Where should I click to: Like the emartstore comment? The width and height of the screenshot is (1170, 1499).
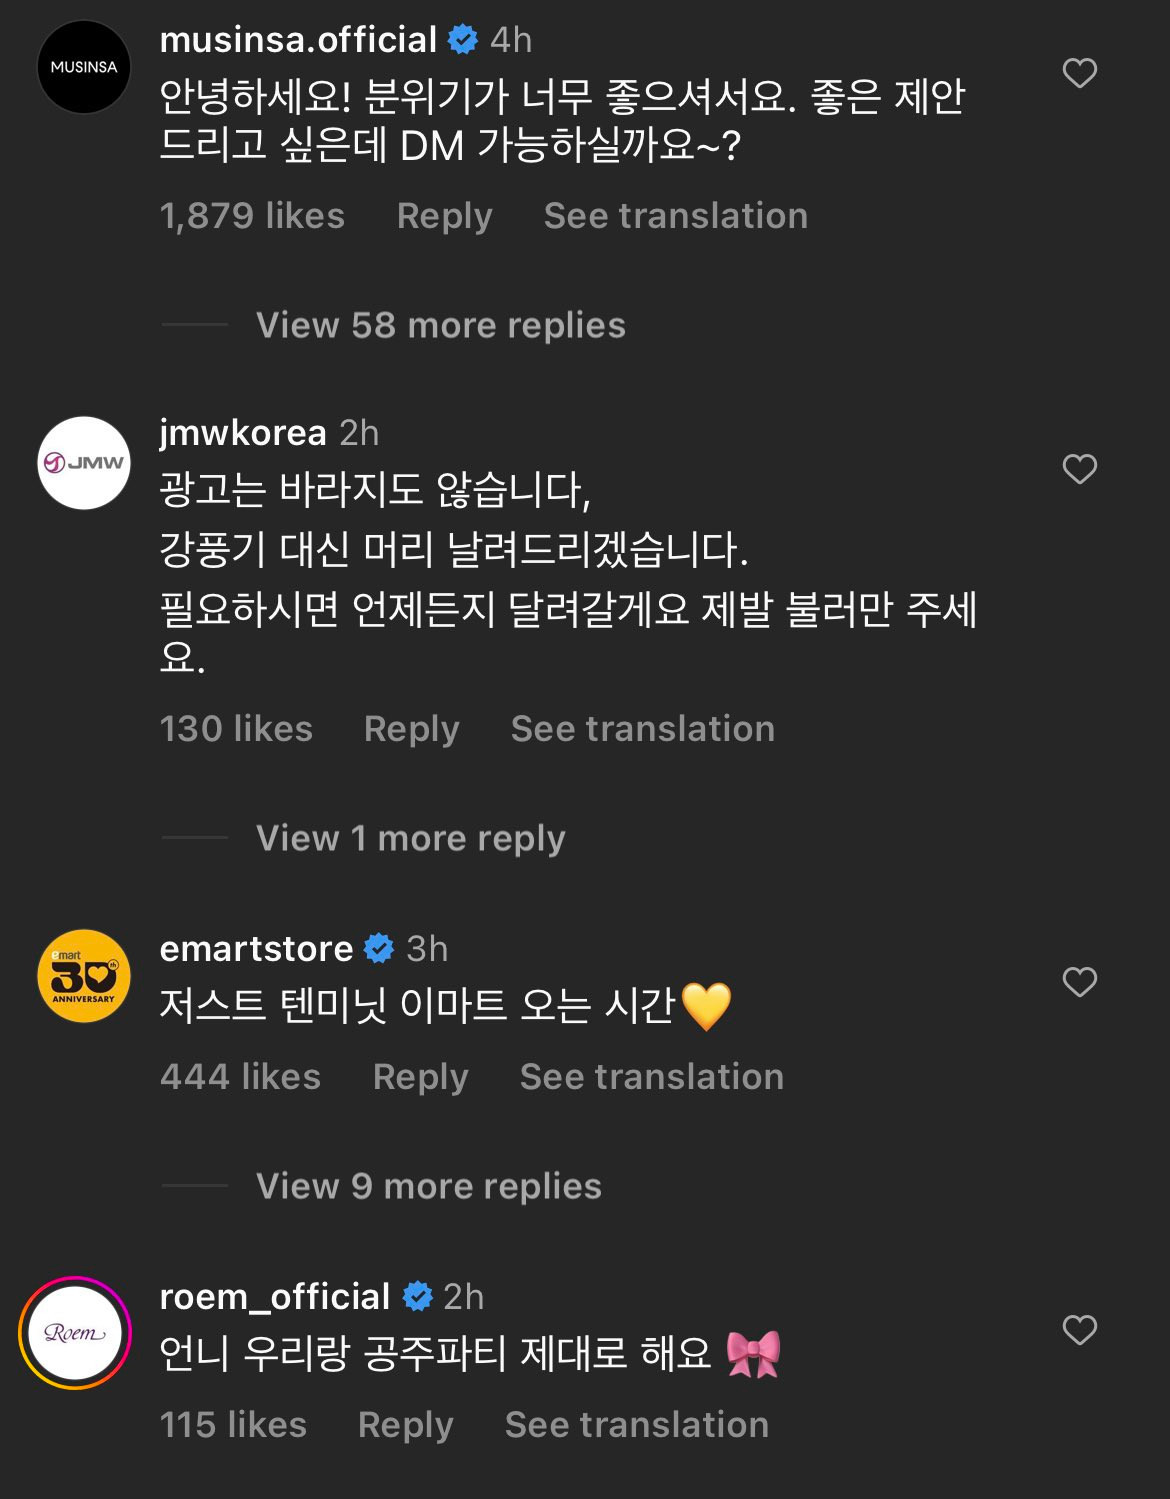(x=1079, y=982)
